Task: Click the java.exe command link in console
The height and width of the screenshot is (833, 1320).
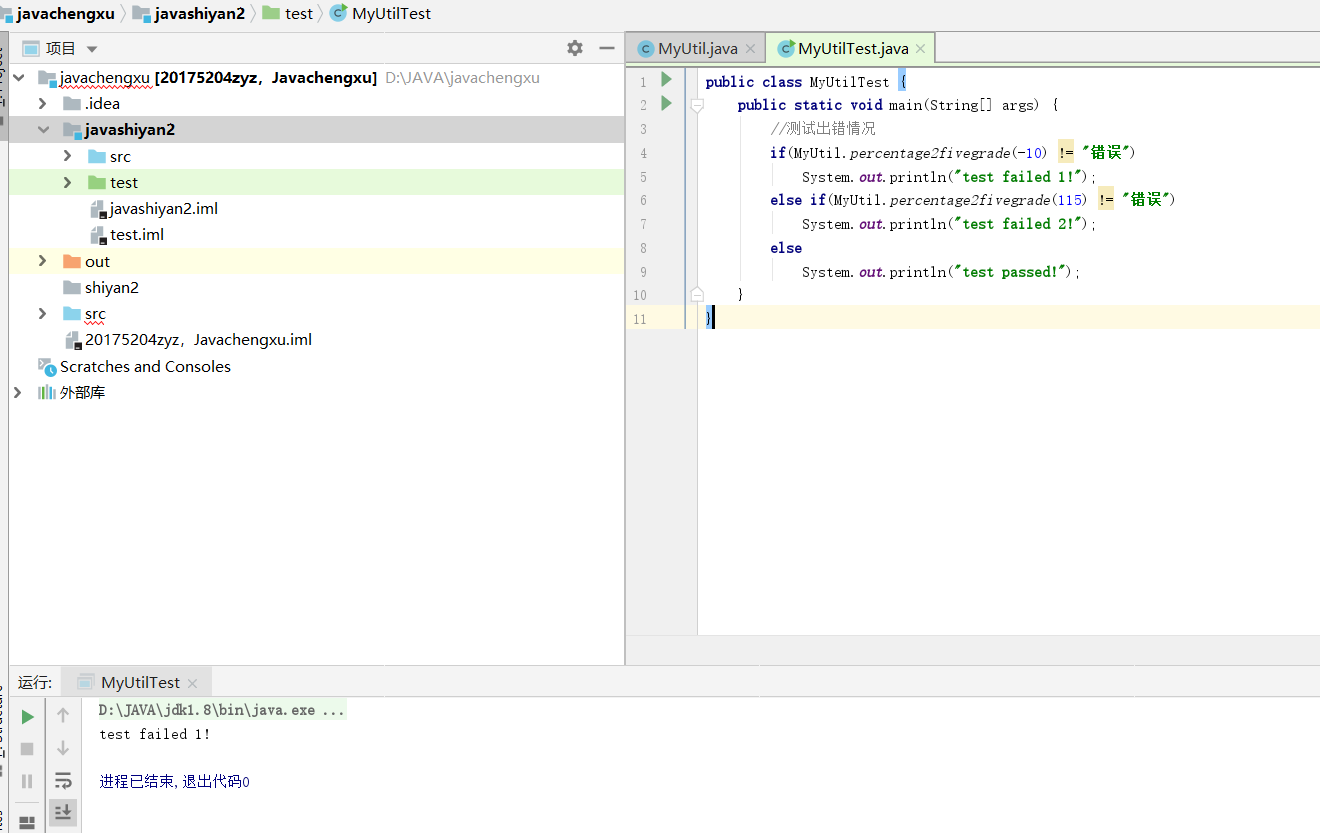Action: coord(222,710)
